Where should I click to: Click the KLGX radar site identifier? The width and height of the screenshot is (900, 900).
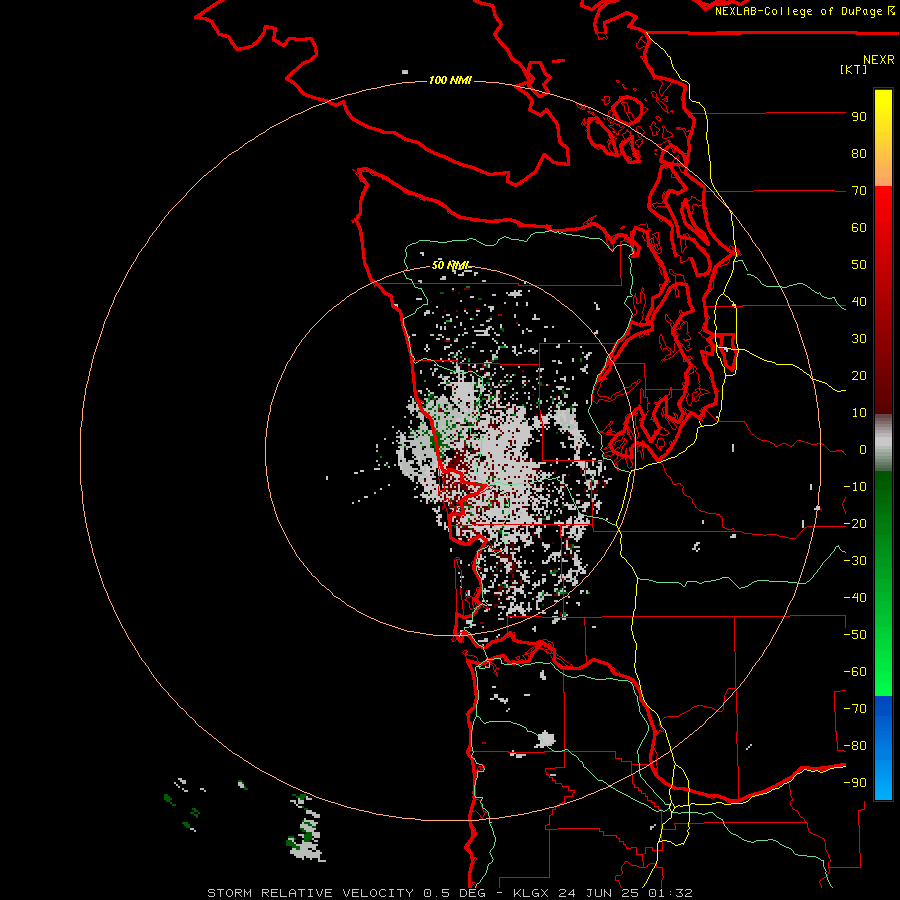pyautogui.click(x=533, y=893)
